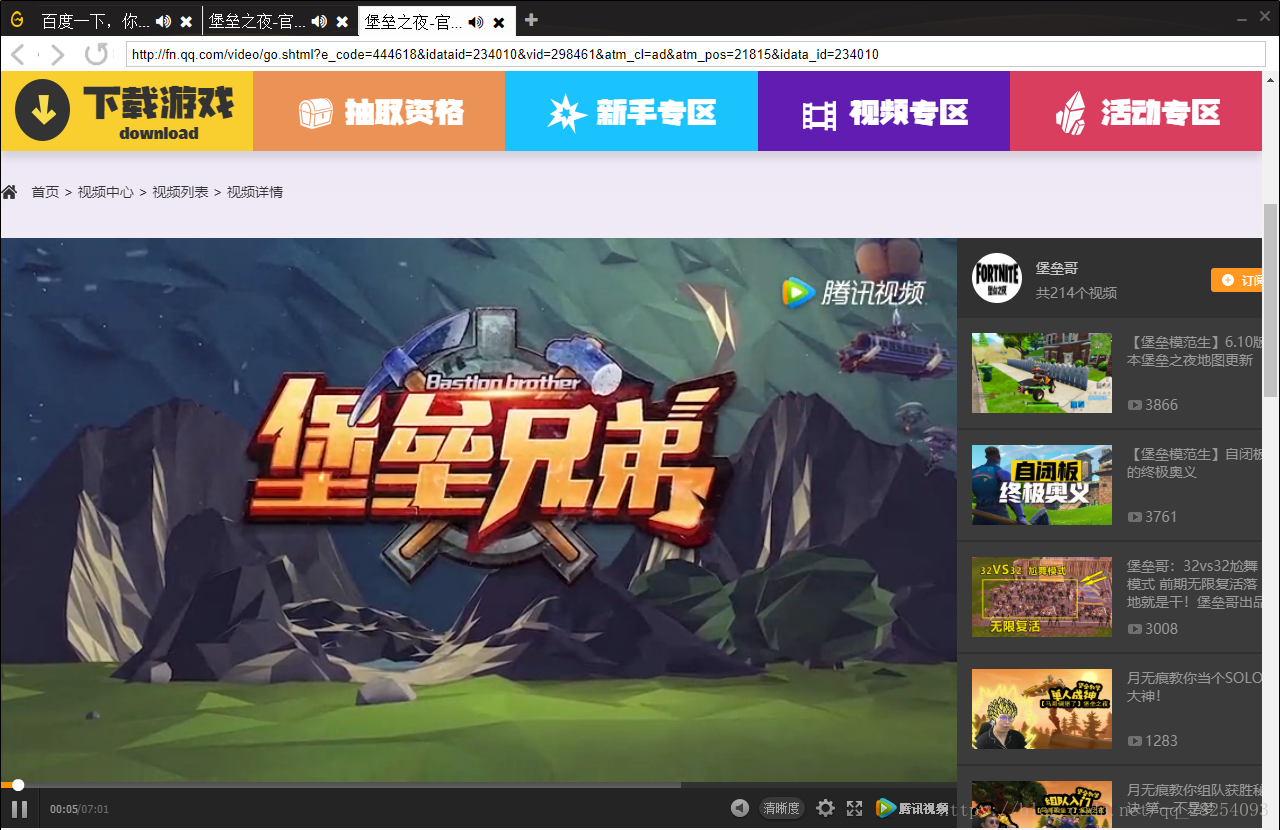Close the active third tab

(498, 22)
